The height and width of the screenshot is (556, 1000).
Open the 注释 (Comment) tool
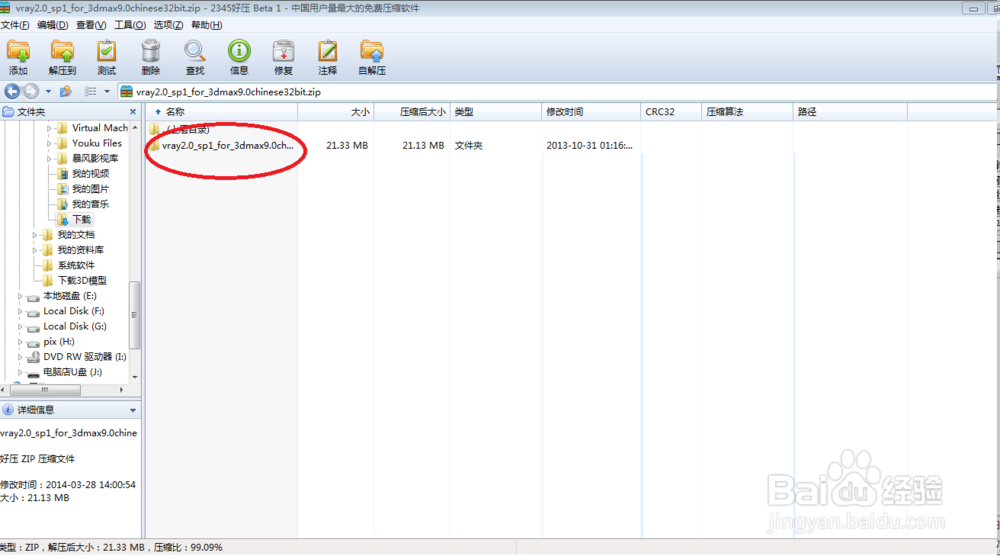(327, 52)
